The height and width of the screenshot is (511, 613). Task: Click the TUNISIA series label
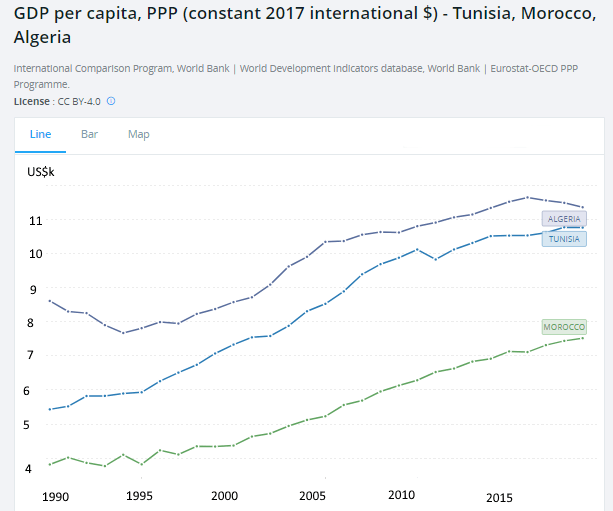point(564,239)
